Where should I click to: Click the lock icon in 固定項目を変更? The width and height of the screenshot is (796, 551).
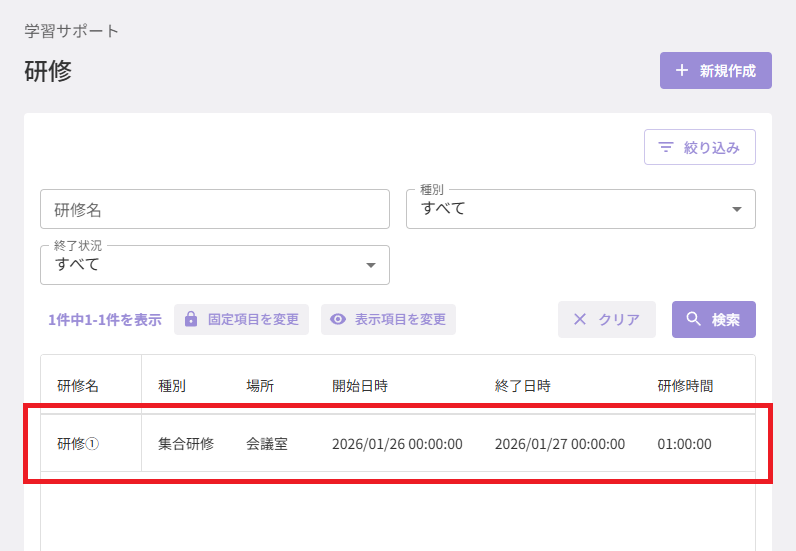[191, 319]
